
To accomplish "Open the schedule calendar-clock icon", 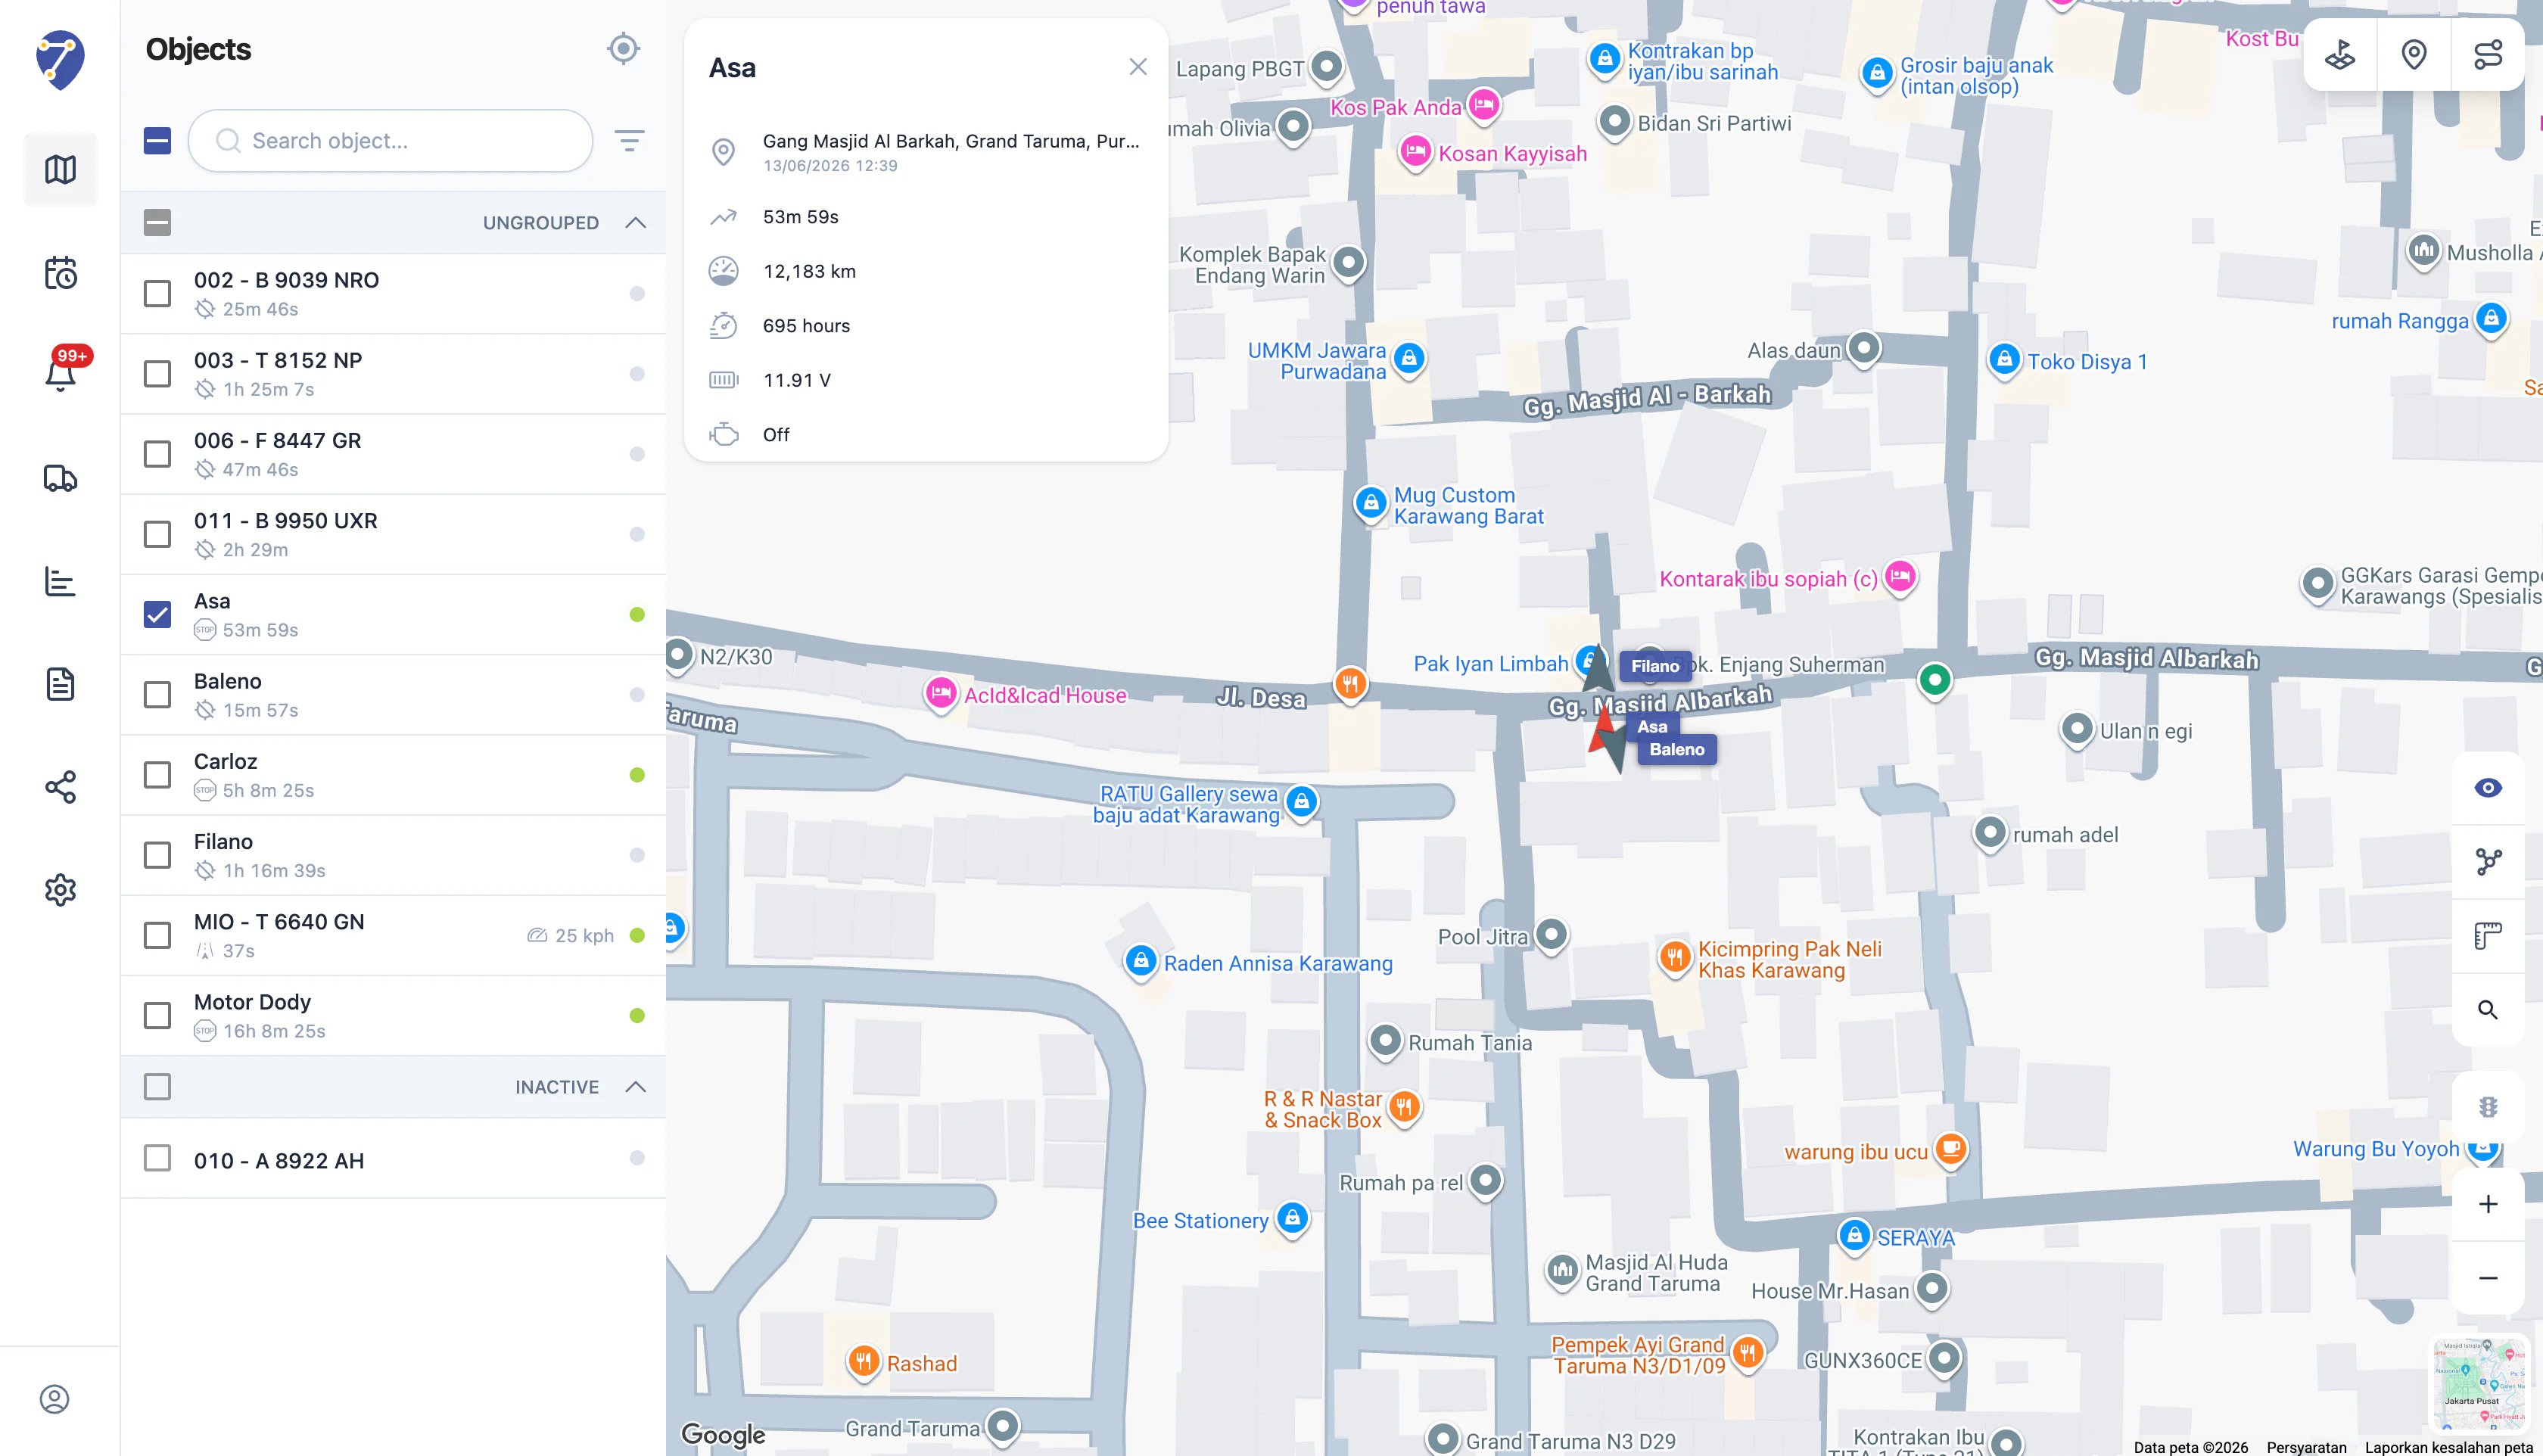I will pyautogui.click(x=60, y=273).
